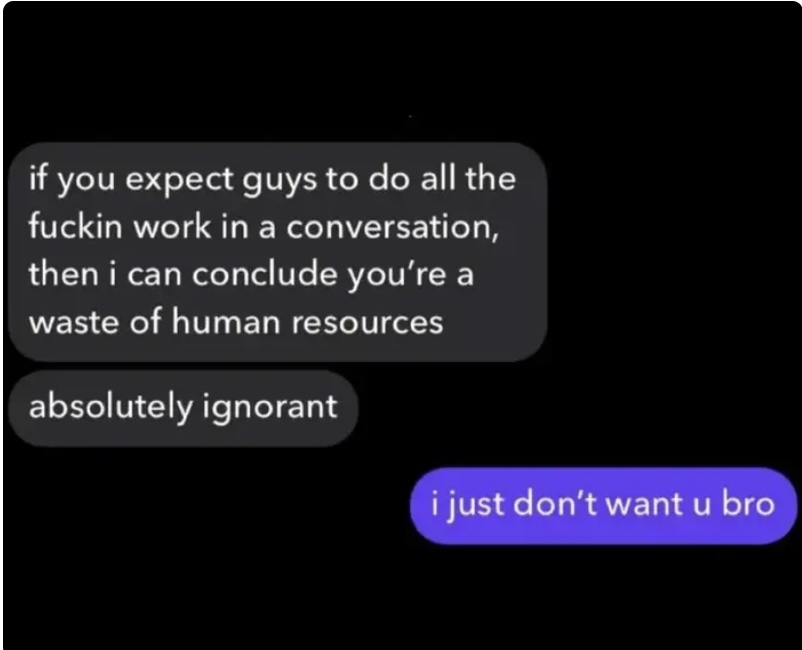Click the word "waste" in the last line
Viewport: 802px width, 650px height.
(73, 324)
